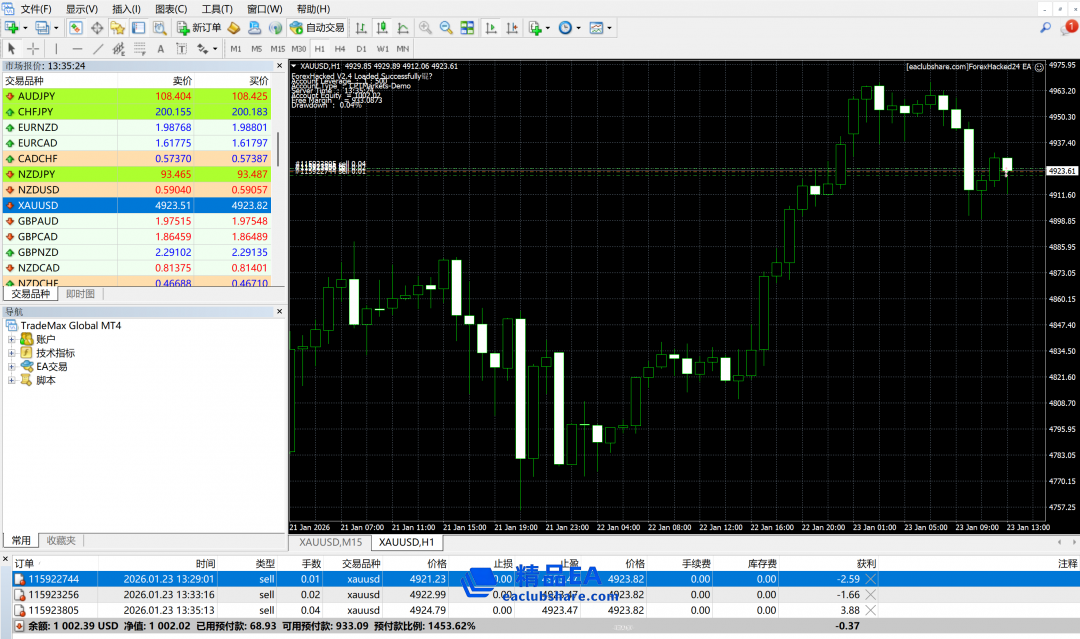Switch to the XAUUSD,M15 chart tab
1080x639 pixels.
click(x=330, y=542)
